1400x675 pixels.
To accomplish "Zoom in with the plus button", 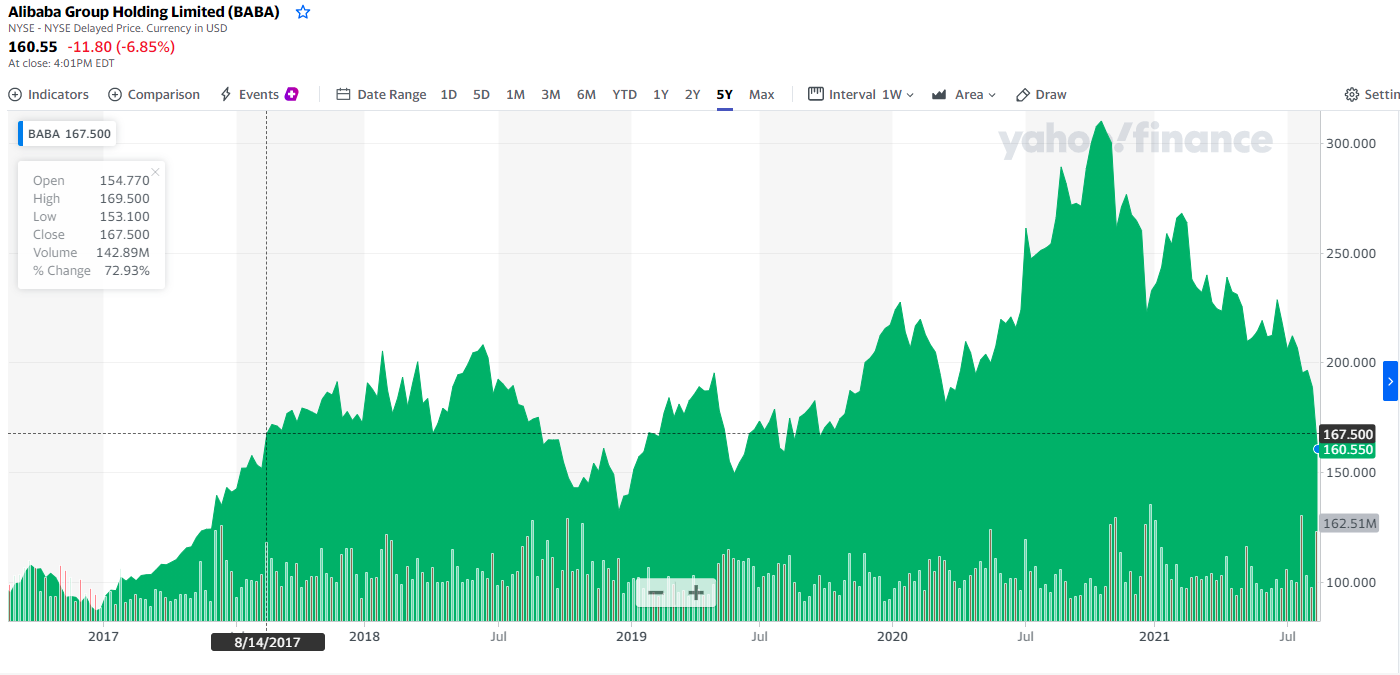I will [x=695, y=592].
